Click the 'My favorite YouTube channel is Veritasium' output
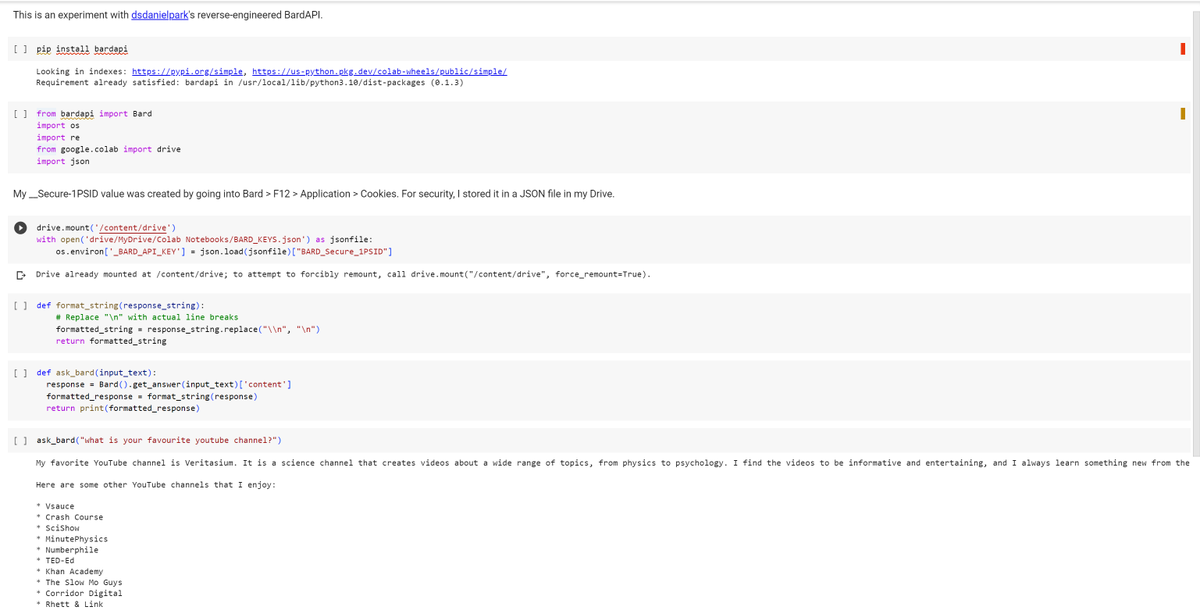Screen dimensions: 1200x614 612,463
